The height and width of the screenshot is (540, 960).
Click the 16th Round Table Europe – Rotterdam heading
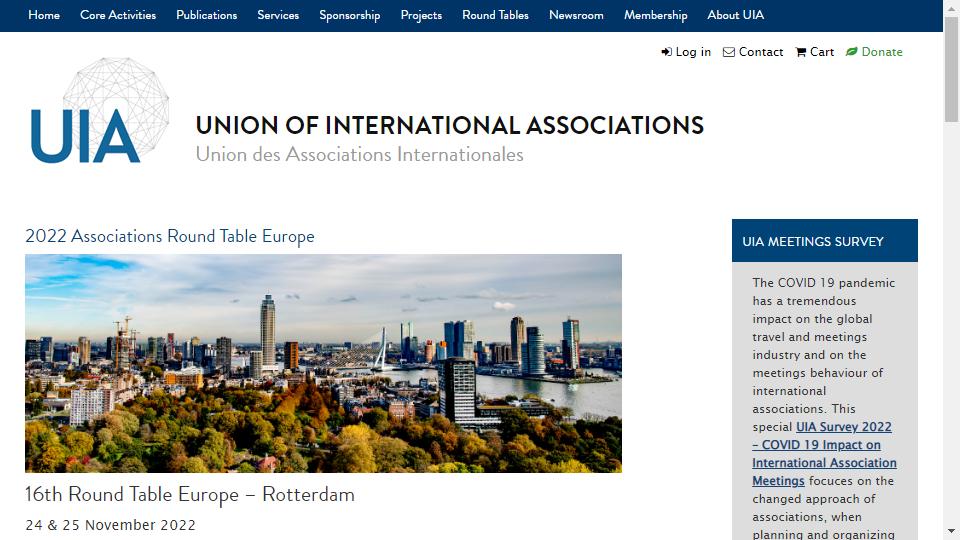tap(190, 495)
